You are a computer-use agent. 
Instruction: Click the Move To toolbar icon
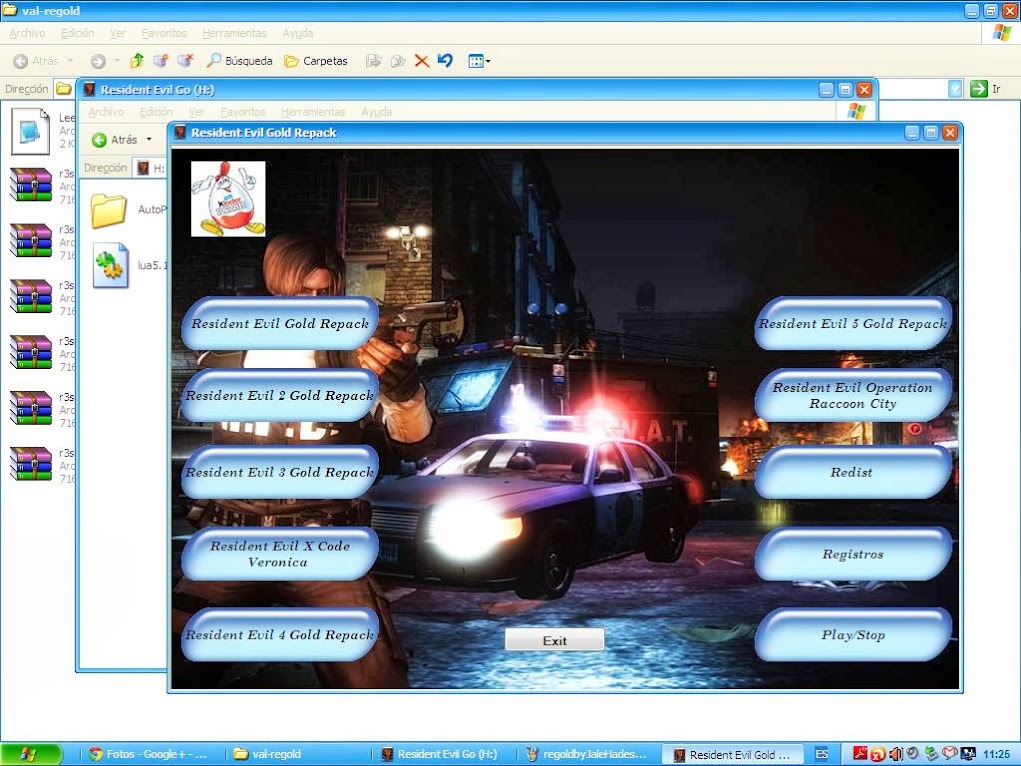(x=373, y=61)
